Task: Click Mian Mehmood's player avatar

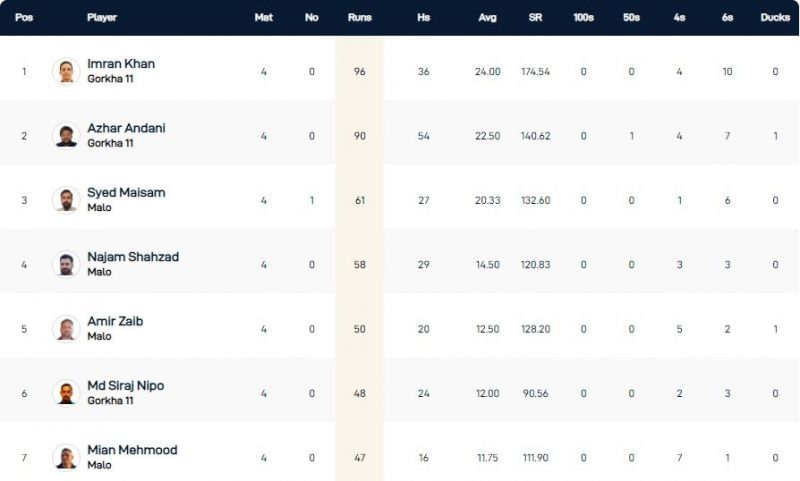Action: click(66, 457)
